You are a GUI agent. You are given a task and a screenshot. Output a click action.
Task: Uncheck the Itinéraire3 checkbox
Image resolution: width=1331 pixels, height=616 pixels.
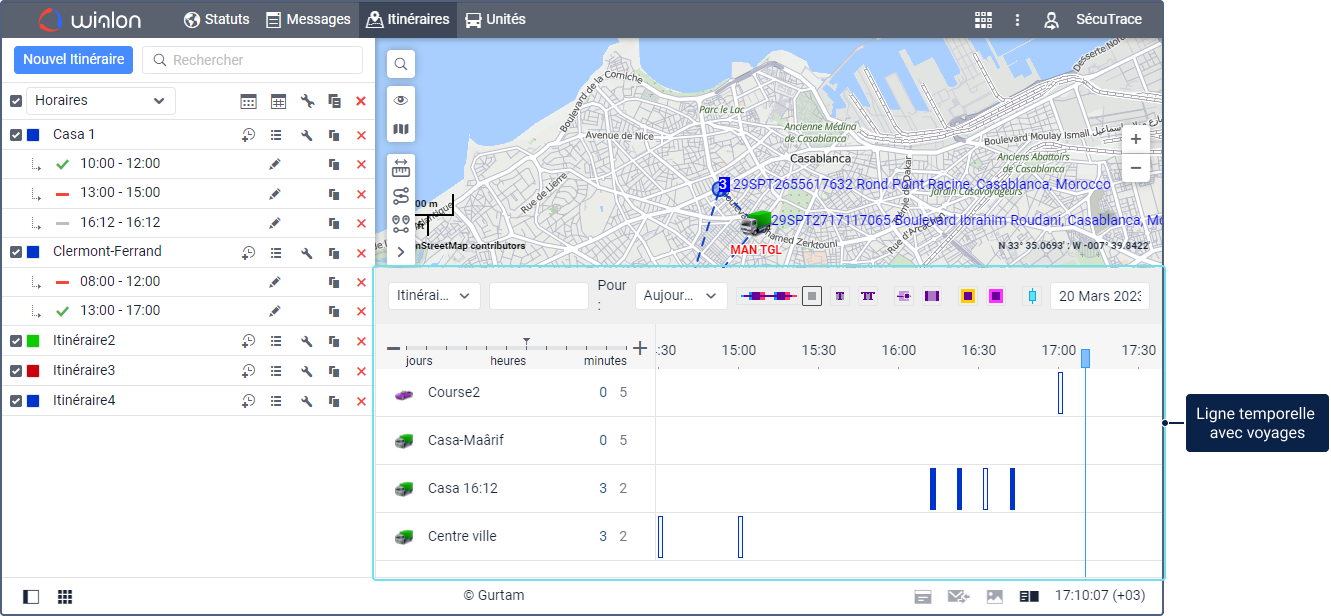click(x=16, y=371)
